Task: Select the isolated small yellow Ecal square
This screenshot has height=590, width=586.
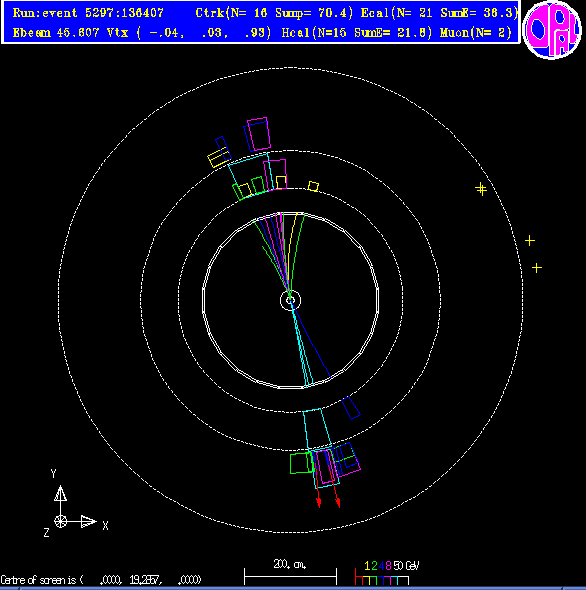Action: [313, 186]
